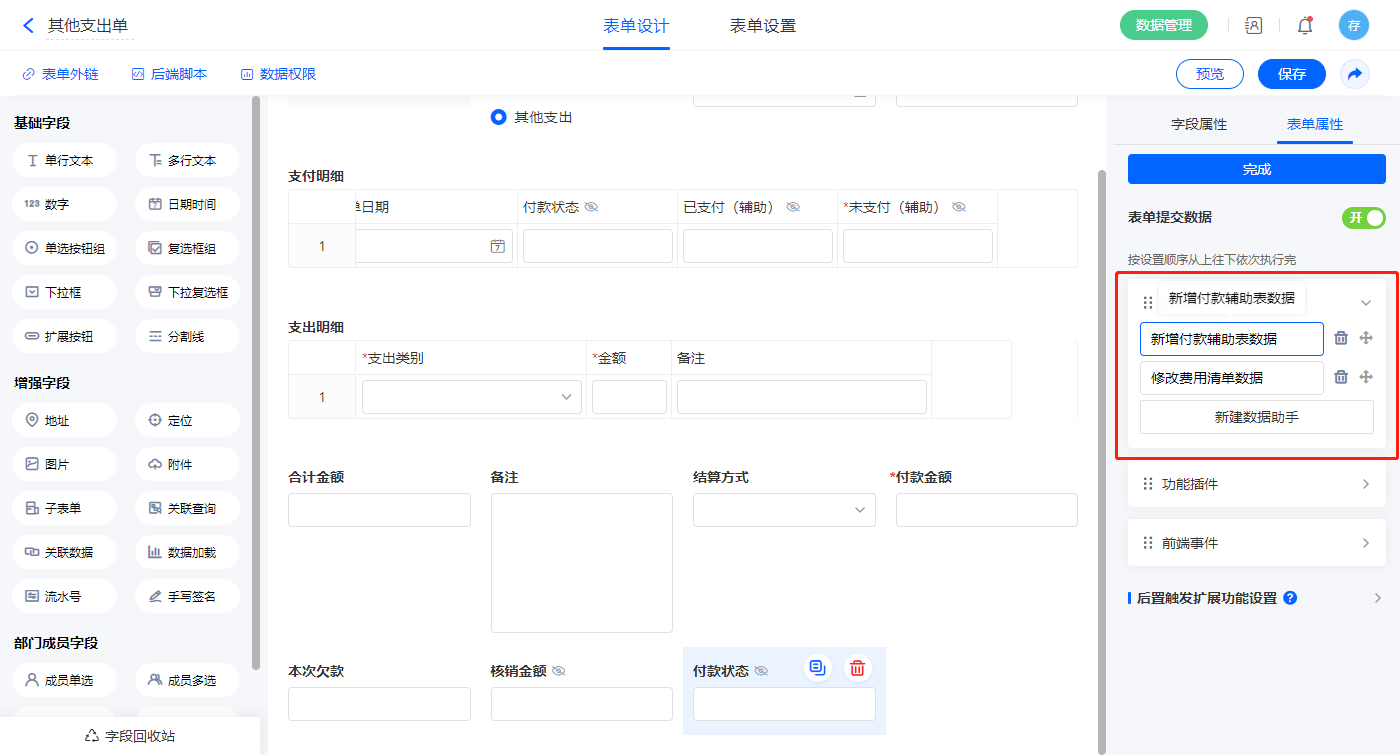The width and height of the screenshot is (1400, 755).
Task: Click the share arrow icon beside 保存
Action: point(1354,74)
